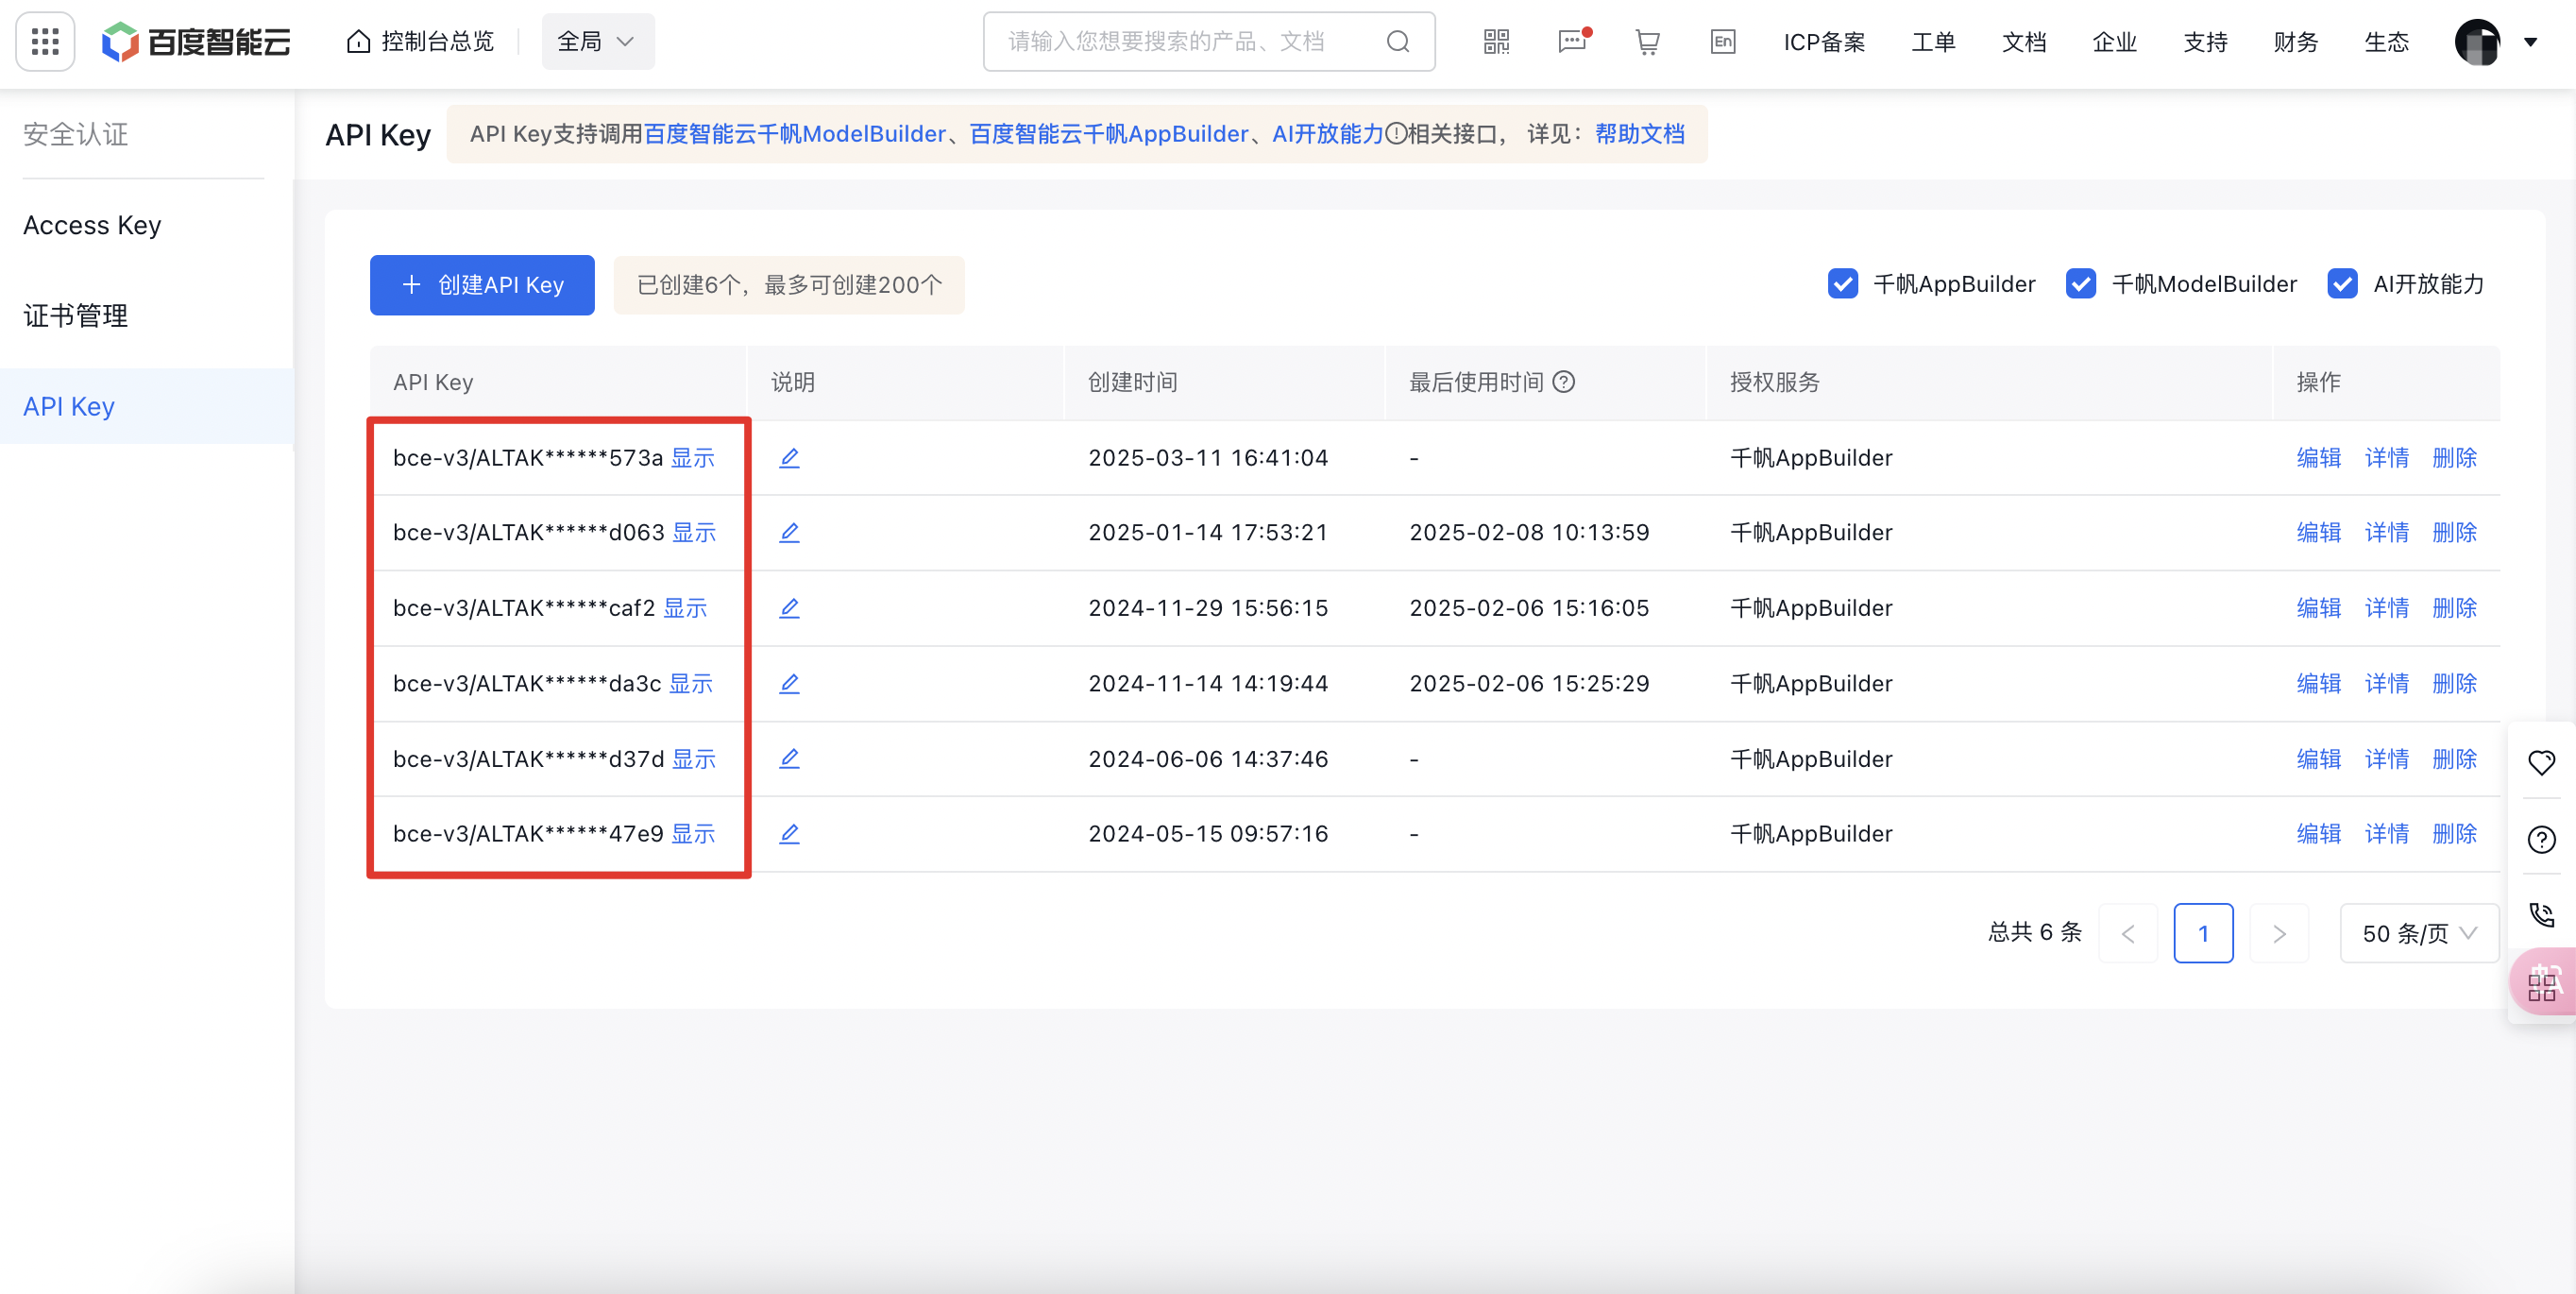
Task: Select API Key in the sidebar
Action: [x=147, y=406]
